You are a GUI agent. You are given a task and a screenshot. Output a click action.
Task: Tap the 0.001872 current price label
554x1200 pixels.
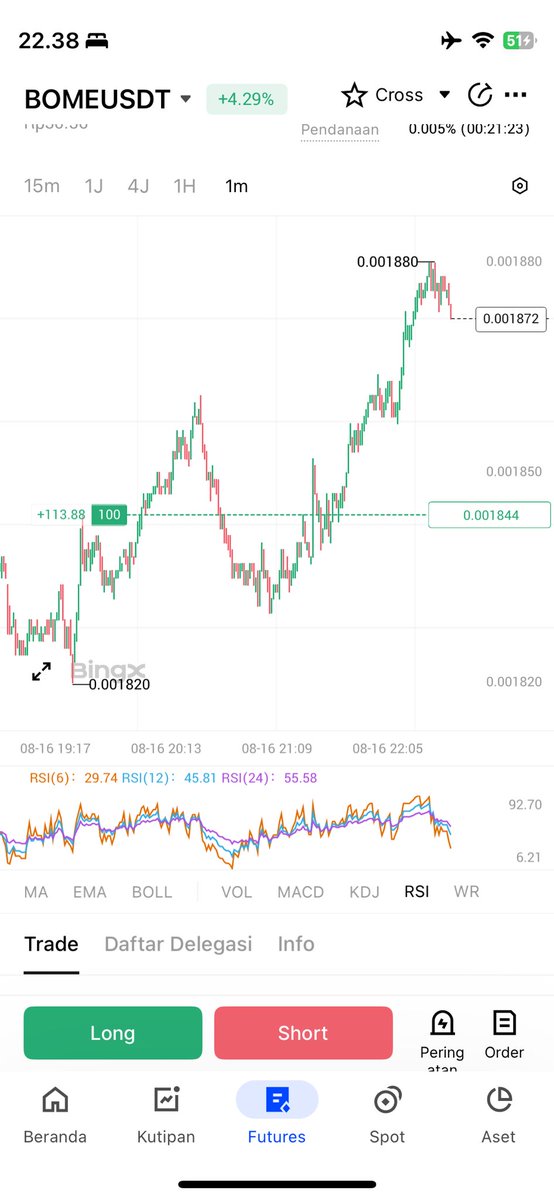511,319
